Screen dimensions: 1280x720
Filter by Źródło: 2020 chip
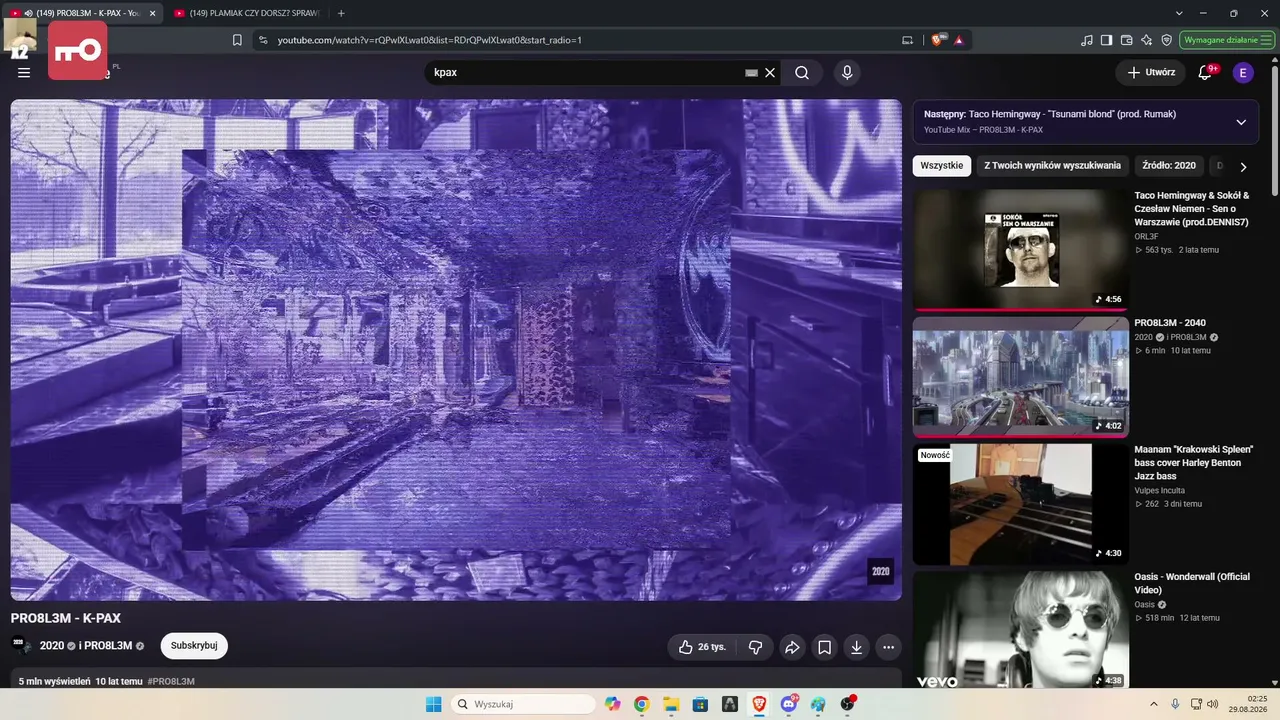pos(1169,166)
